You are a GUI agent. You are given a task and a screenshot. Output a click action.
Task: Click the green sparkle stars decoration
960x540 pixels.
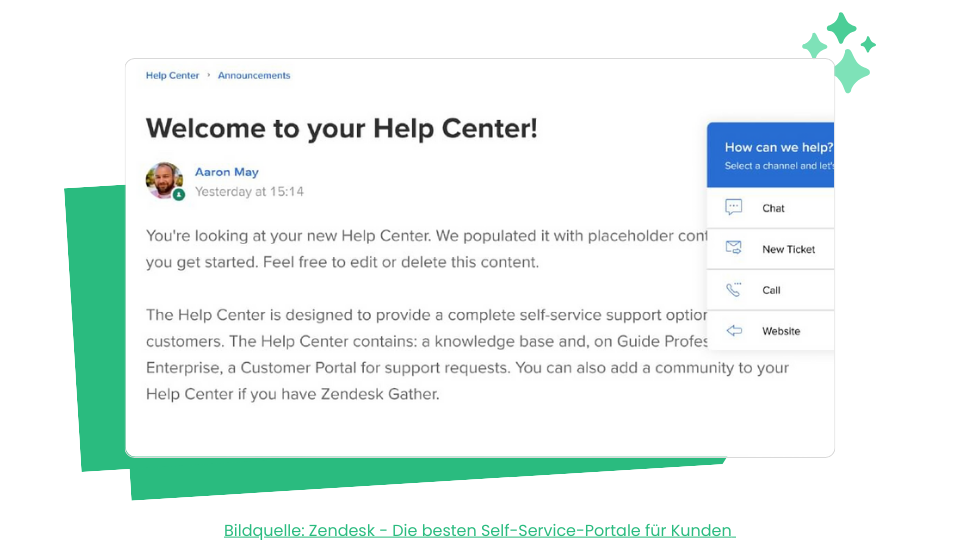tap(839, 52)
